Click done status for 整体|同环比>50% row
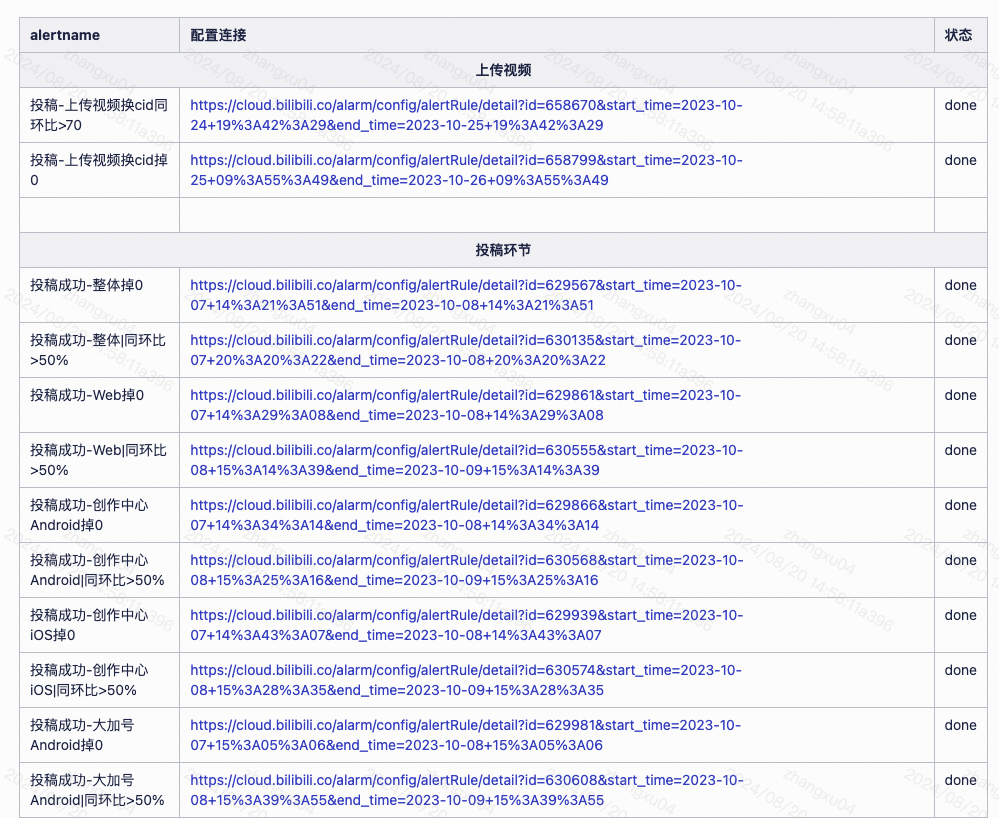Viewport: 999px width, 818px height. click(960, 340)
